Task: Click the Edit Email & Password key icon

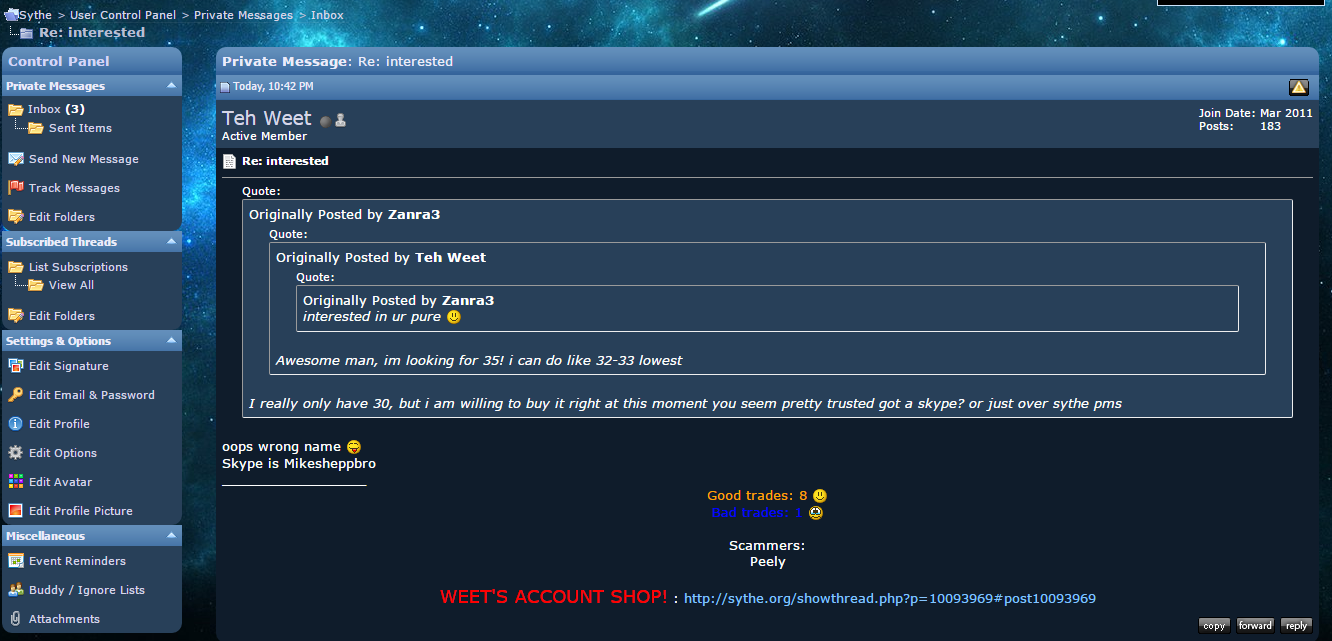Action: tap(15, 395)
